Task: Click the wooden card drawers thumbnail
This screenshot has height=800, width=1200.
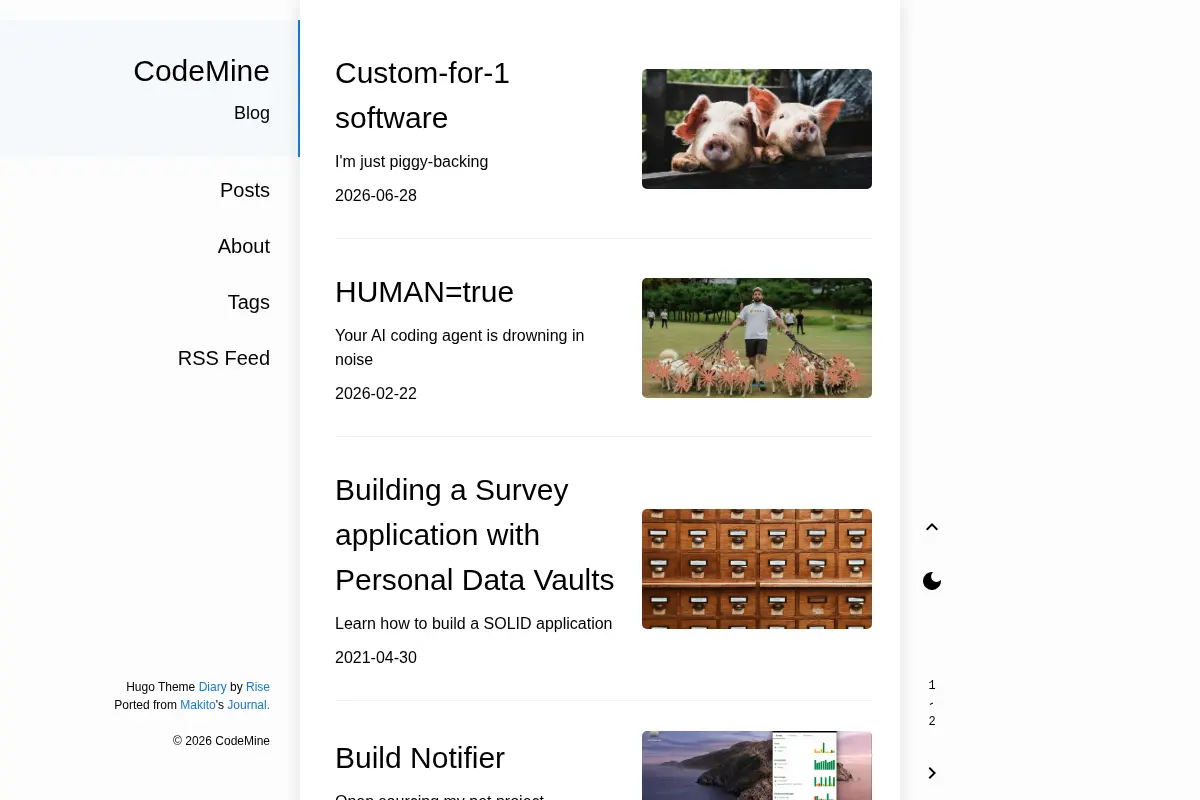Action: coord(757,569)
